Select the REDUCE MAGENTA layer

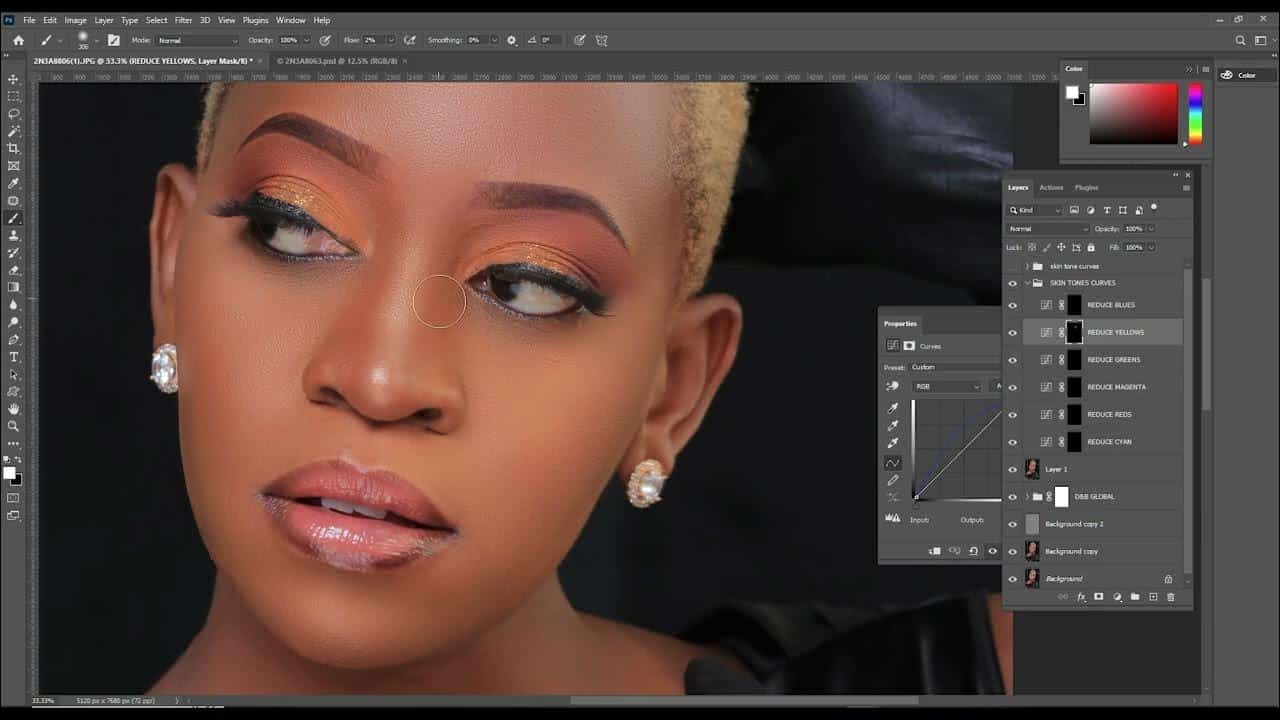(x=1116, y=387)
